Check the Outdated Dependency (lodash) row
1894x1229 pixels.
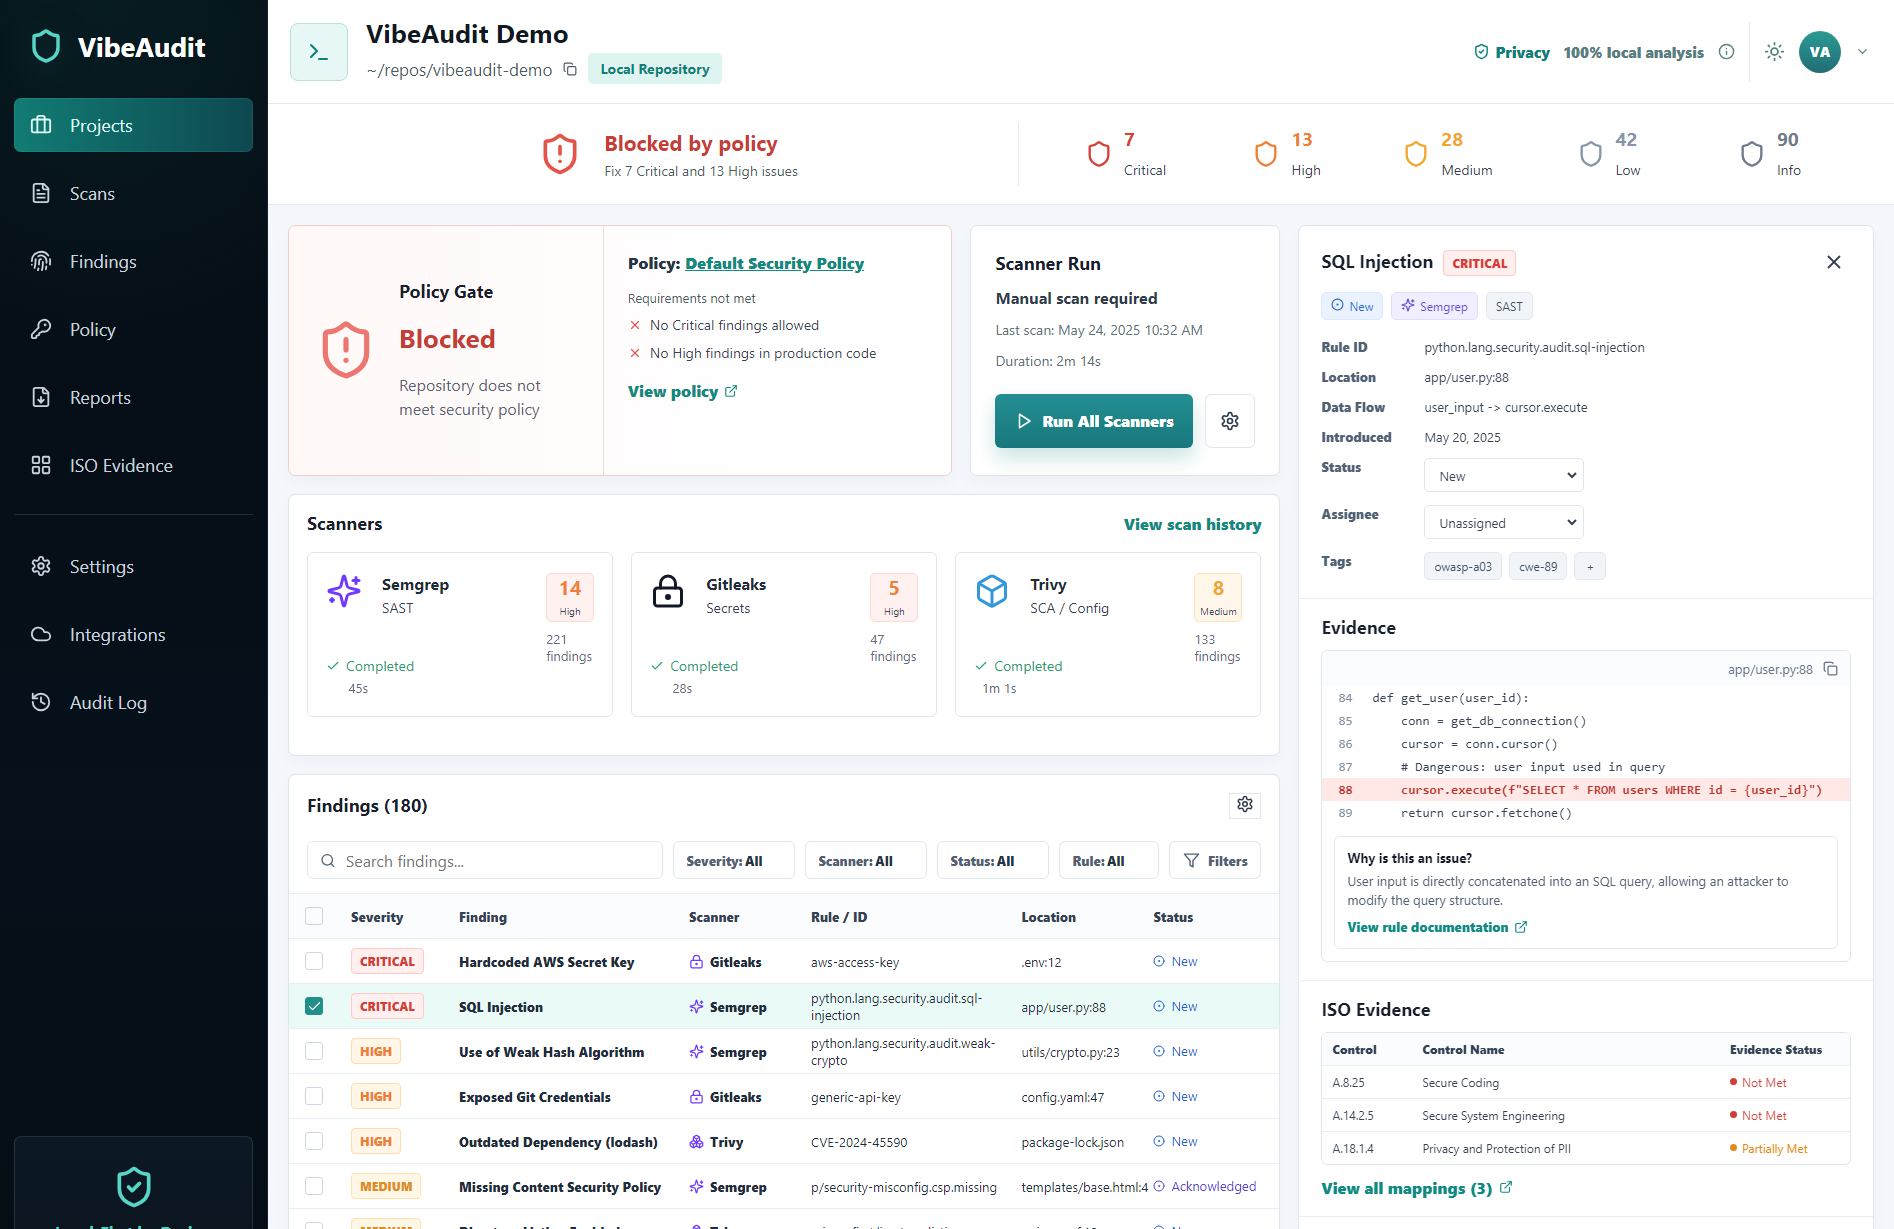coord(314,1141)
